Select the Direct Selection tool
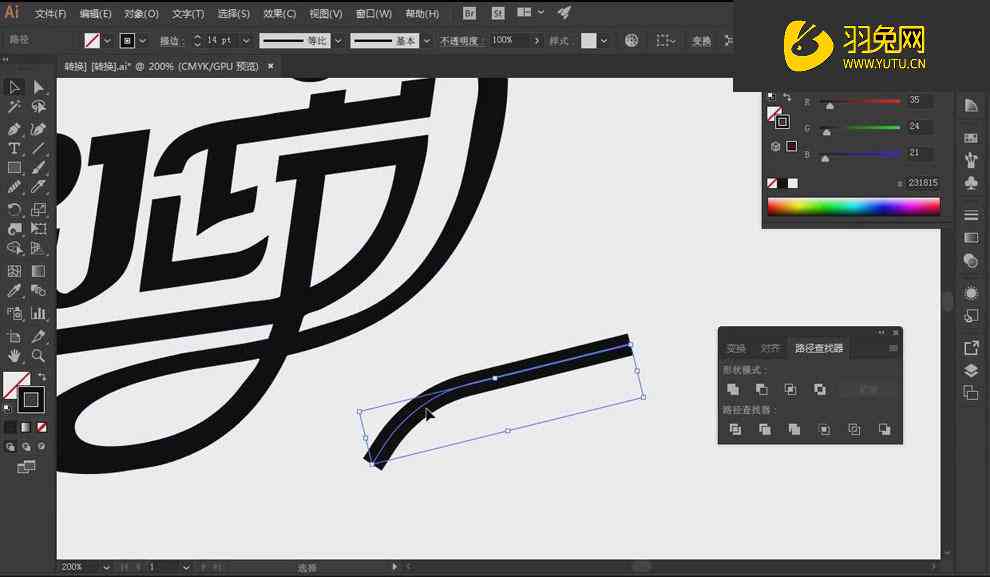This screenshot has width=990, height=577. point(38,87)
